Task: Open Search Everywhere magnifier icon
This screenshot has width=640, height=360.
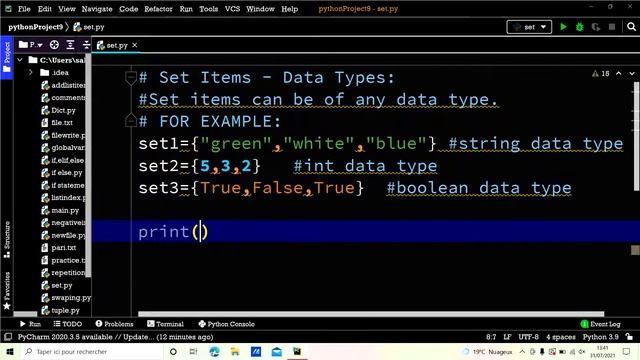Action: 631,27
